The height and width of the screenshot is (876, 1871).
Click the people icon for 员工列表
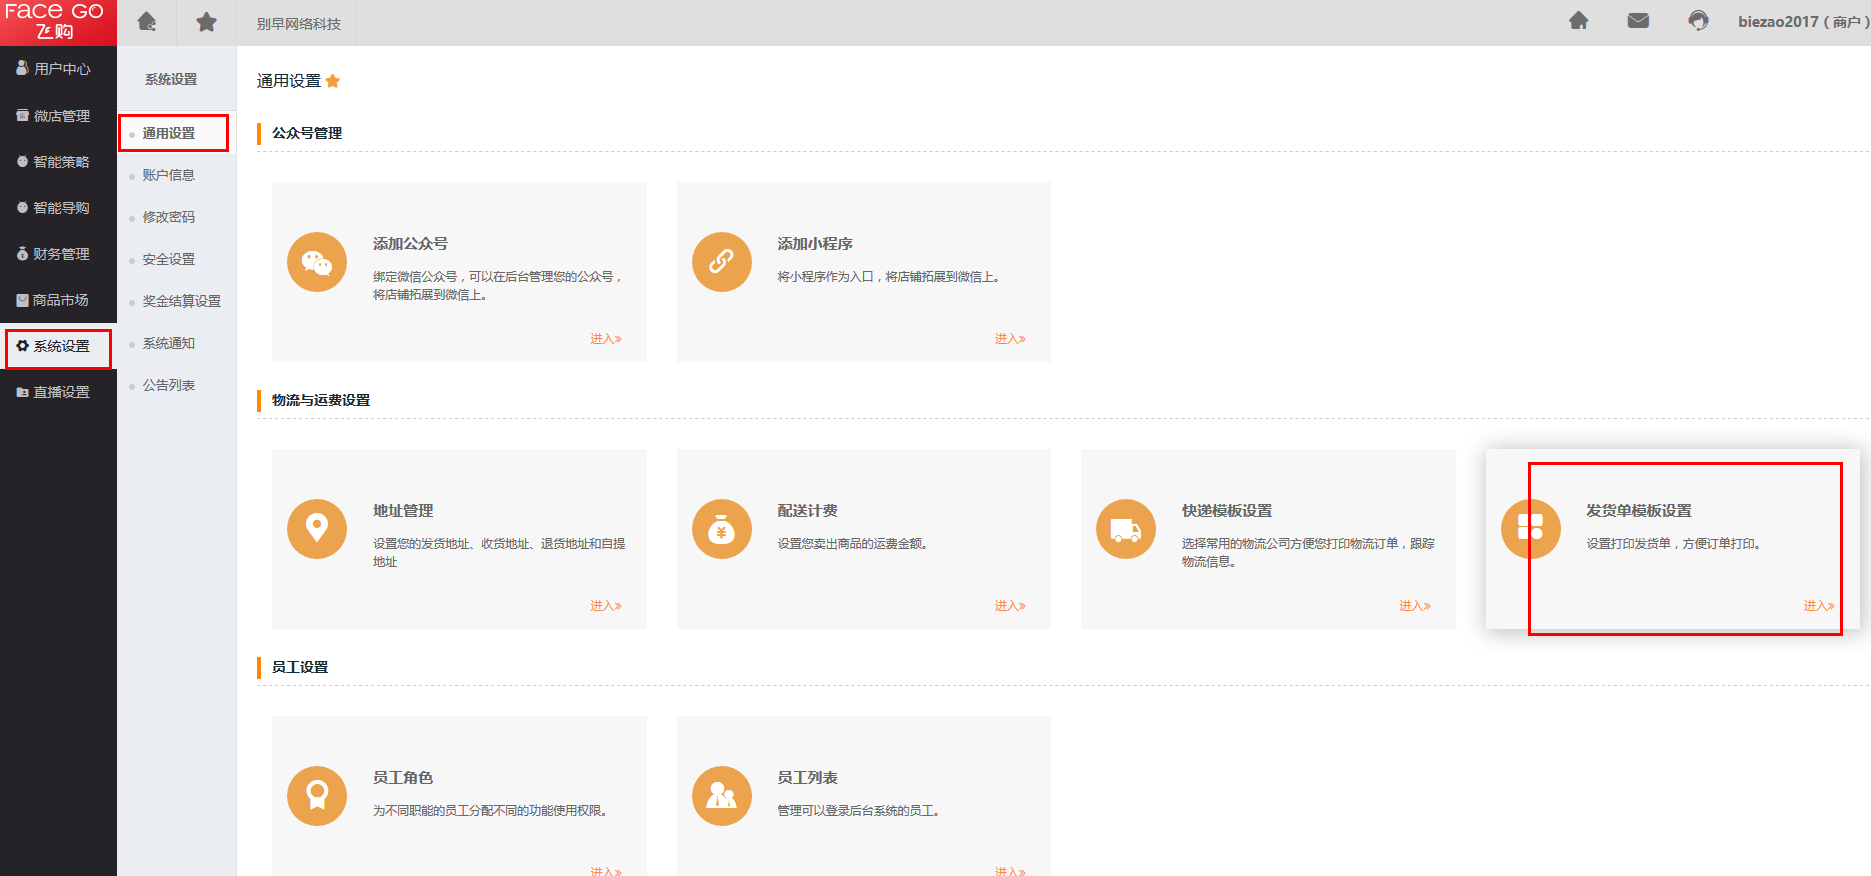[721, 796]
